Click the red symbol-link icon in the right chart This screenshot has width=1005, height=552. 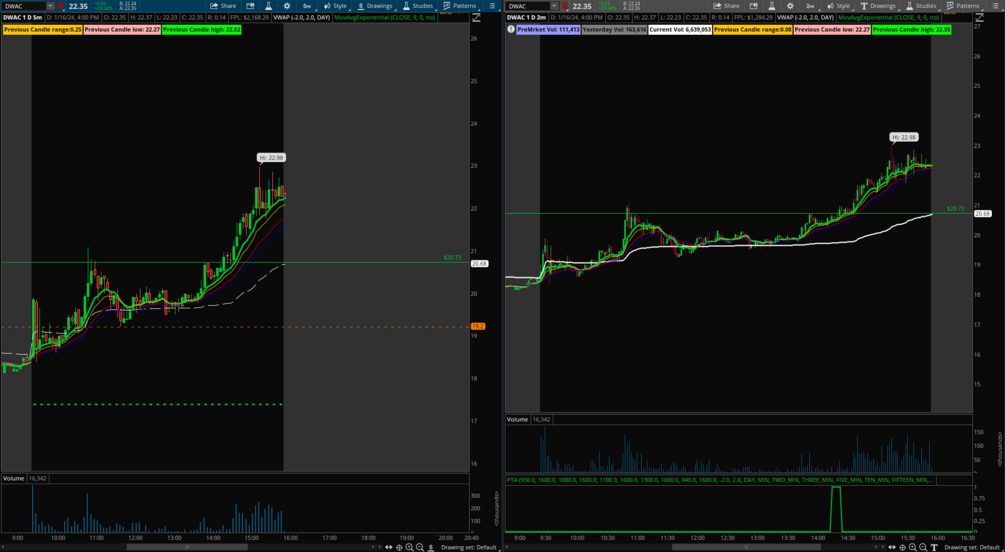pyautogui.click(x=565, y=6)
